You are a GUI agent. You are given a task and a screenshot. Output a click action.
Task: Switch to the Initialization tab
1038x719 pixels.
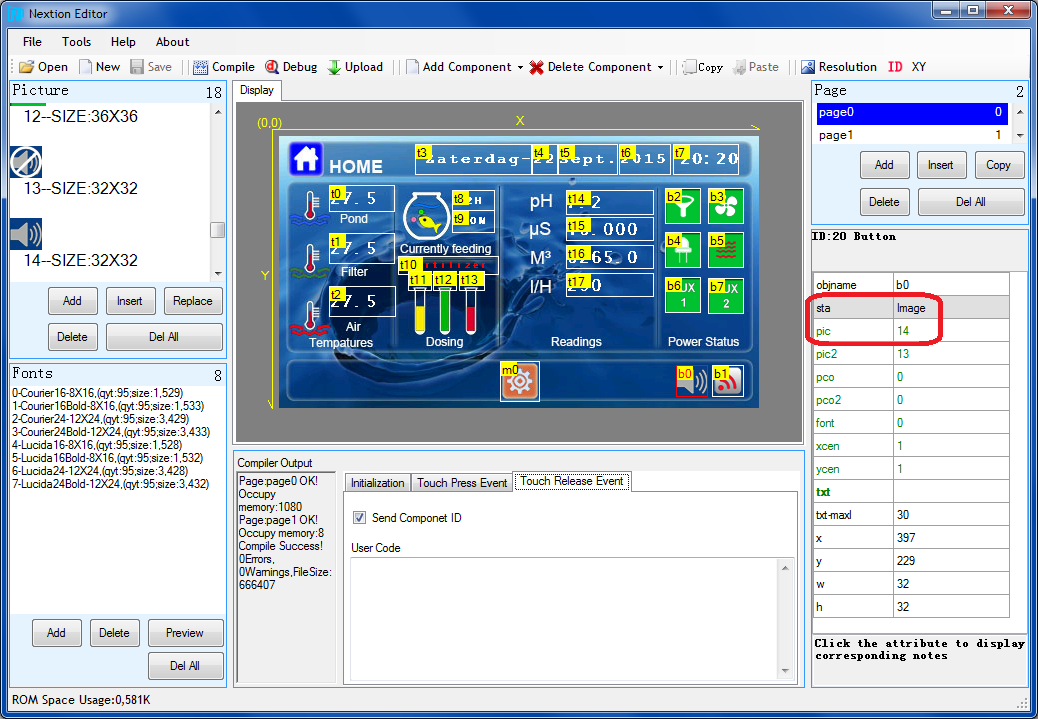click(x=377, y=483)
